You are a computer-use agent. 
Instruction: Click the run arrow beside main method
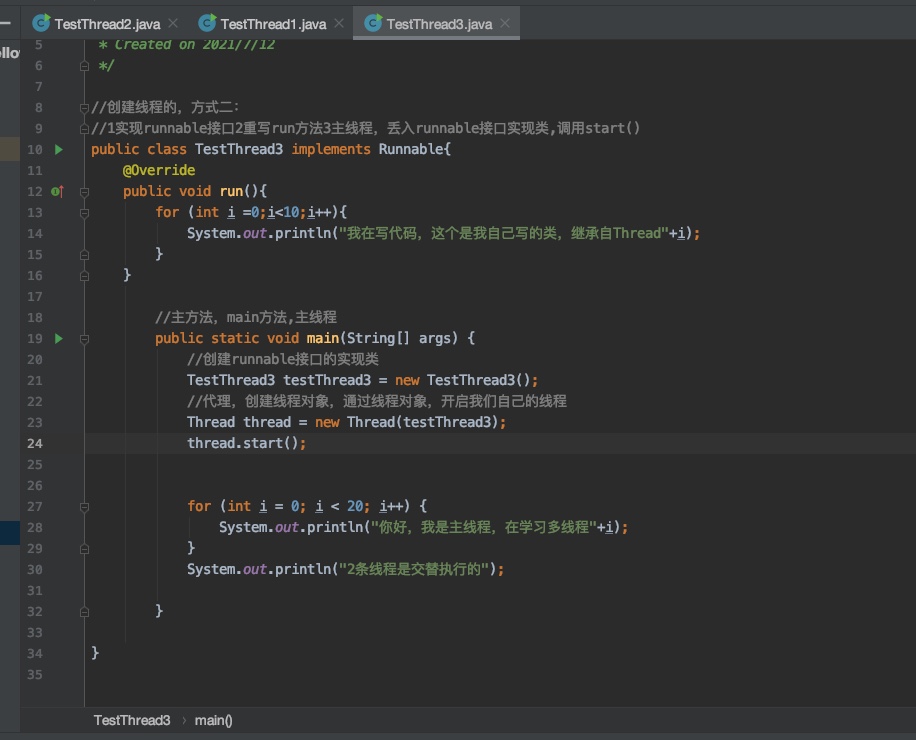58,339
